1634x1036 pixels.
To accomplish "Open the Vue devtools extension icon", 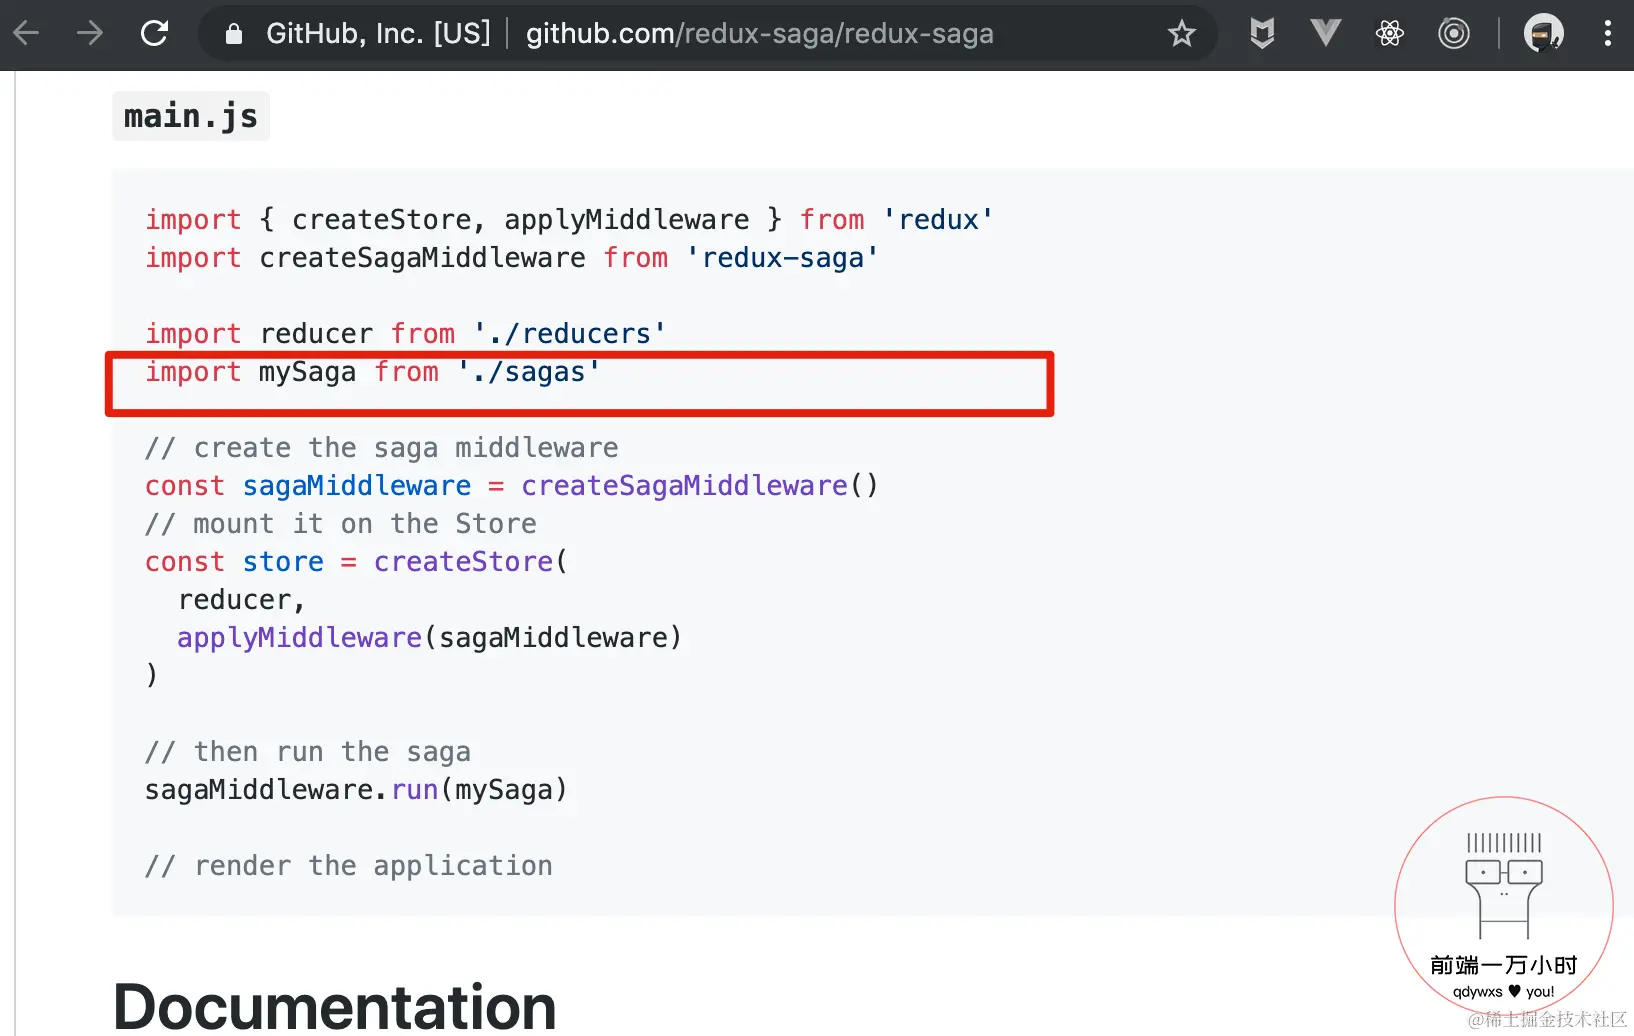I will click(1326, 33).
